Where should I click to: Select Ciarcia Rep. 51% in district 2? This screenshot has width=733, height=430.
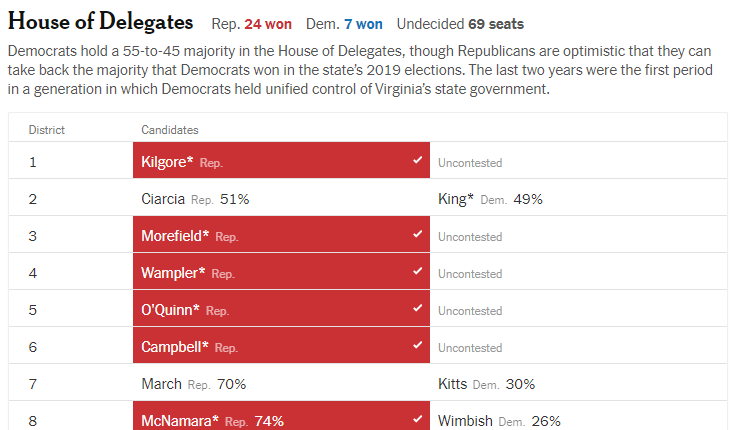(195, 199)
